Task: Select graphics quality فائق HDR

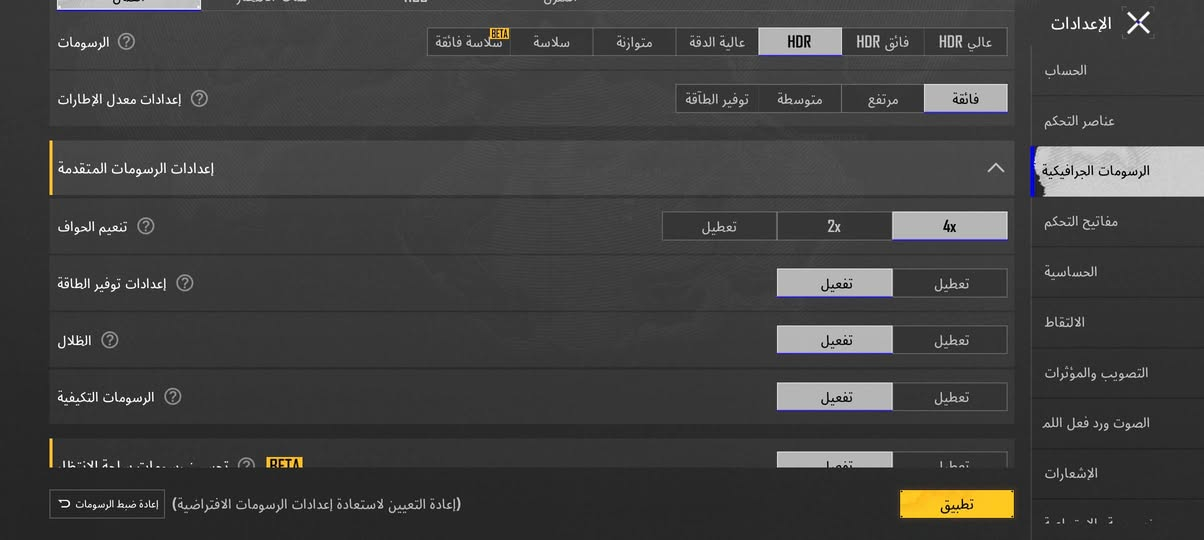Action: pos(883,42)
